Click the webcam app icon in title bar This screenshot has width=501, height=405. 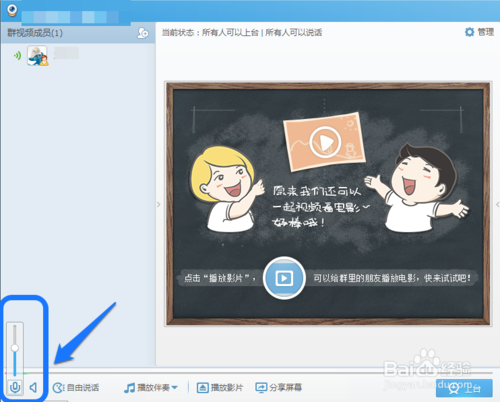coord(12,10)
